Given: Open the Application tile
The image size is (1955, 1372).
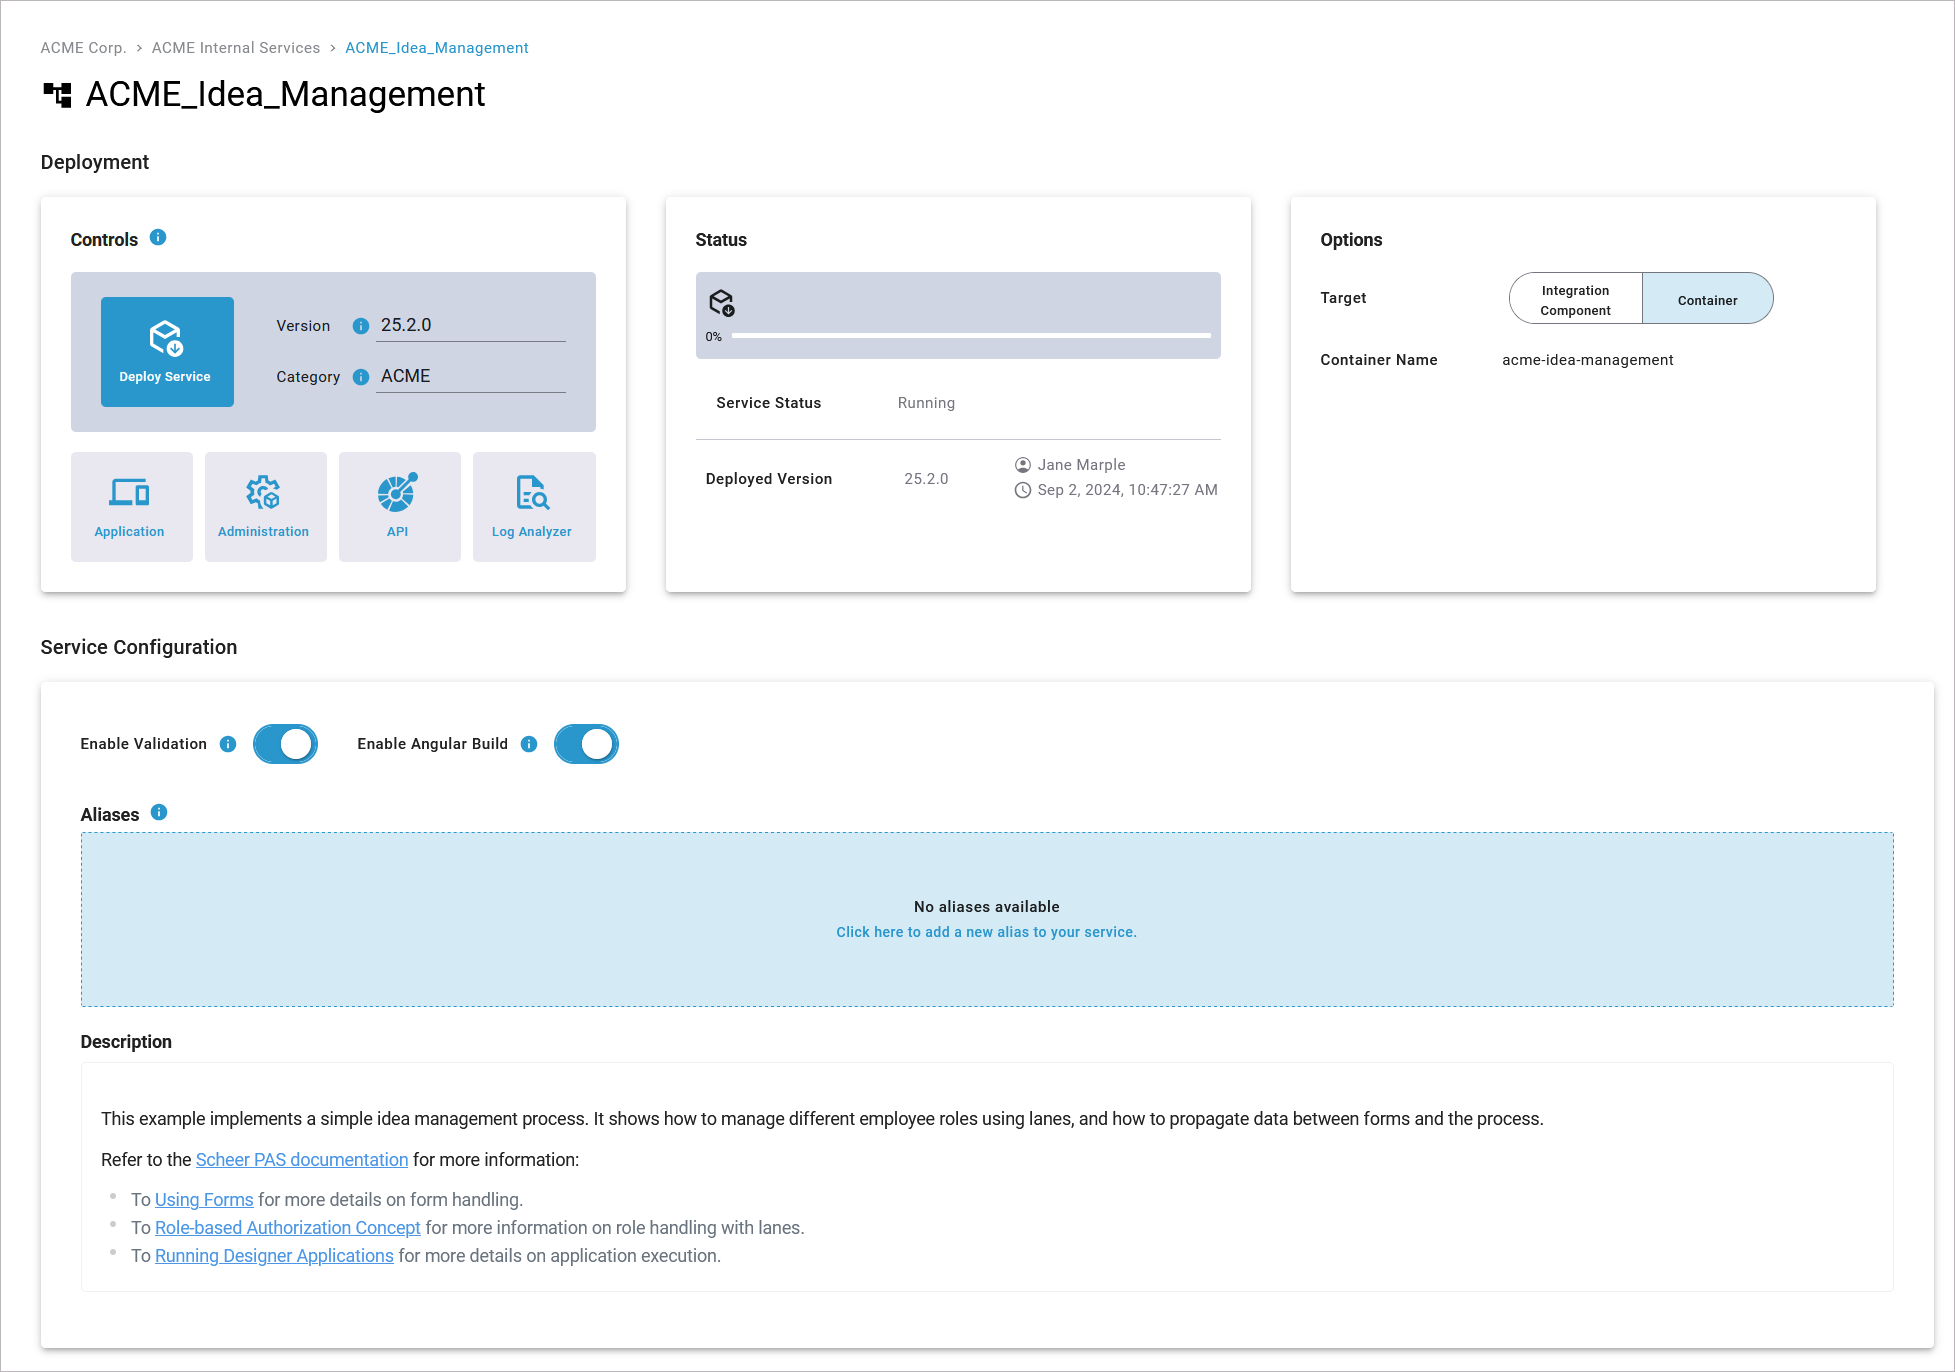Looking at the screenshot, I should [x=131, y=506].
